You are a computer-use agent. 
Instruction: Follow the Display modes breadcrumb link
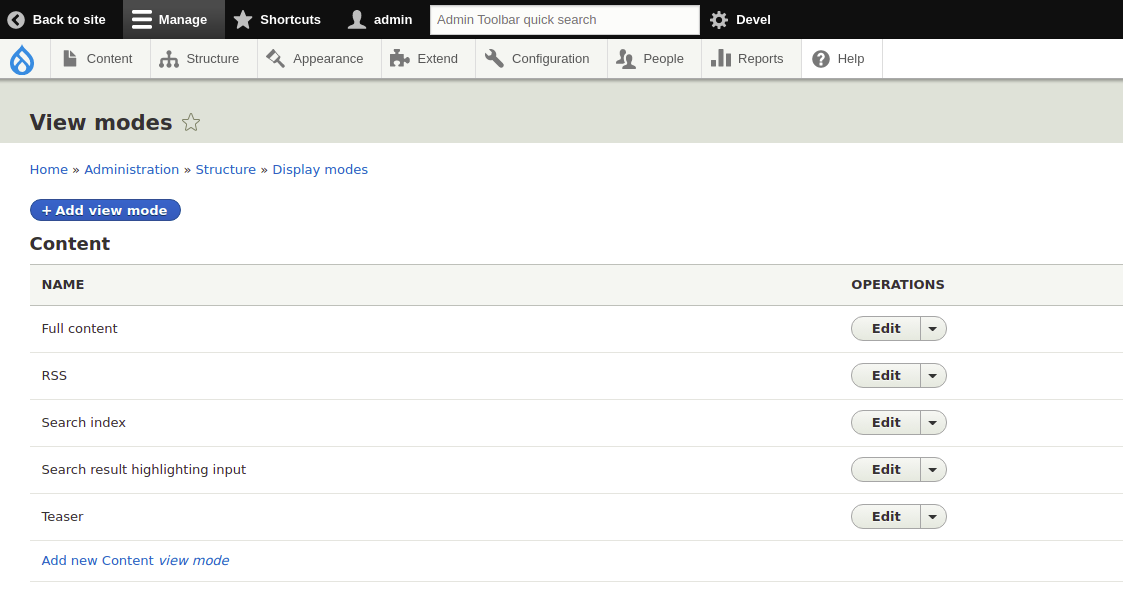[320, 170]
